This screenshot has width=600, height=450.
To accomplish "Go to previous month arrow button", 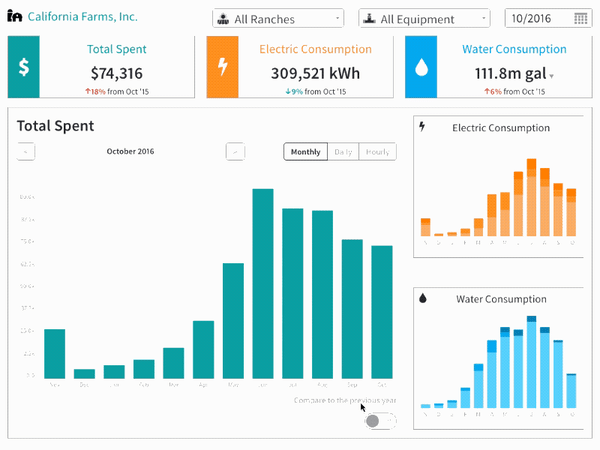I will point(26,152).
